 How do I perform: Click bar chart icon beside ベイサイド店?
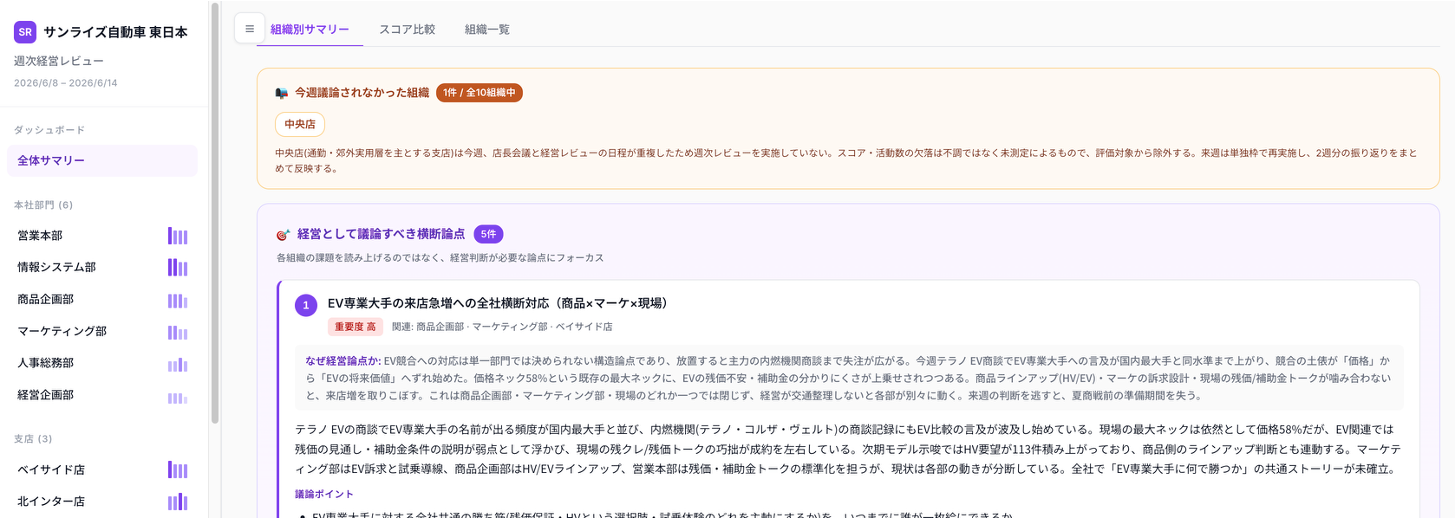178,470
